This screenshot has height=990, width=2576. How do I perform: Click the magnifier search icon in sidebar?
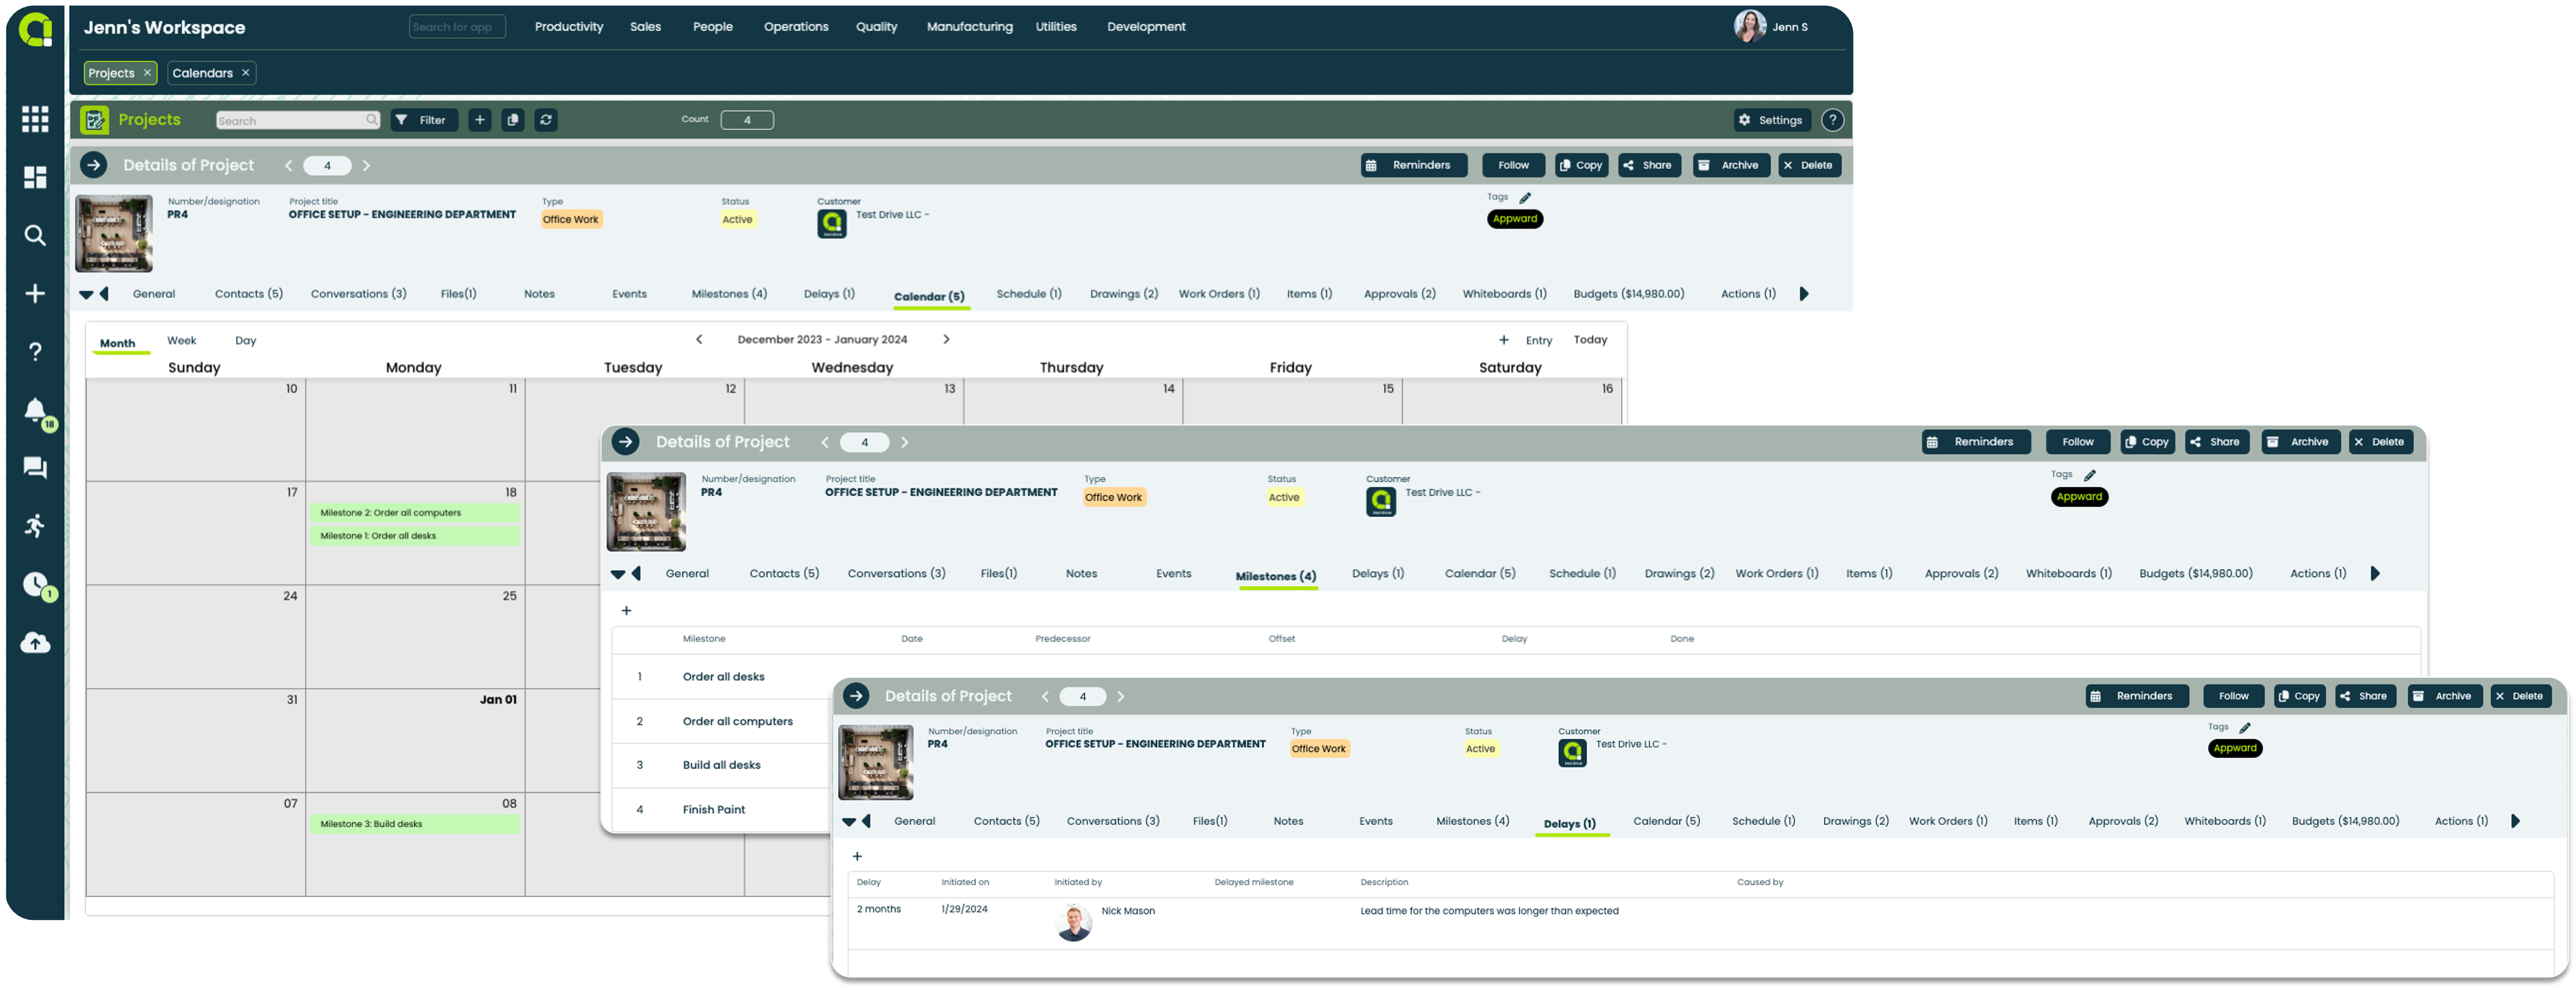(x=35, y=235)
